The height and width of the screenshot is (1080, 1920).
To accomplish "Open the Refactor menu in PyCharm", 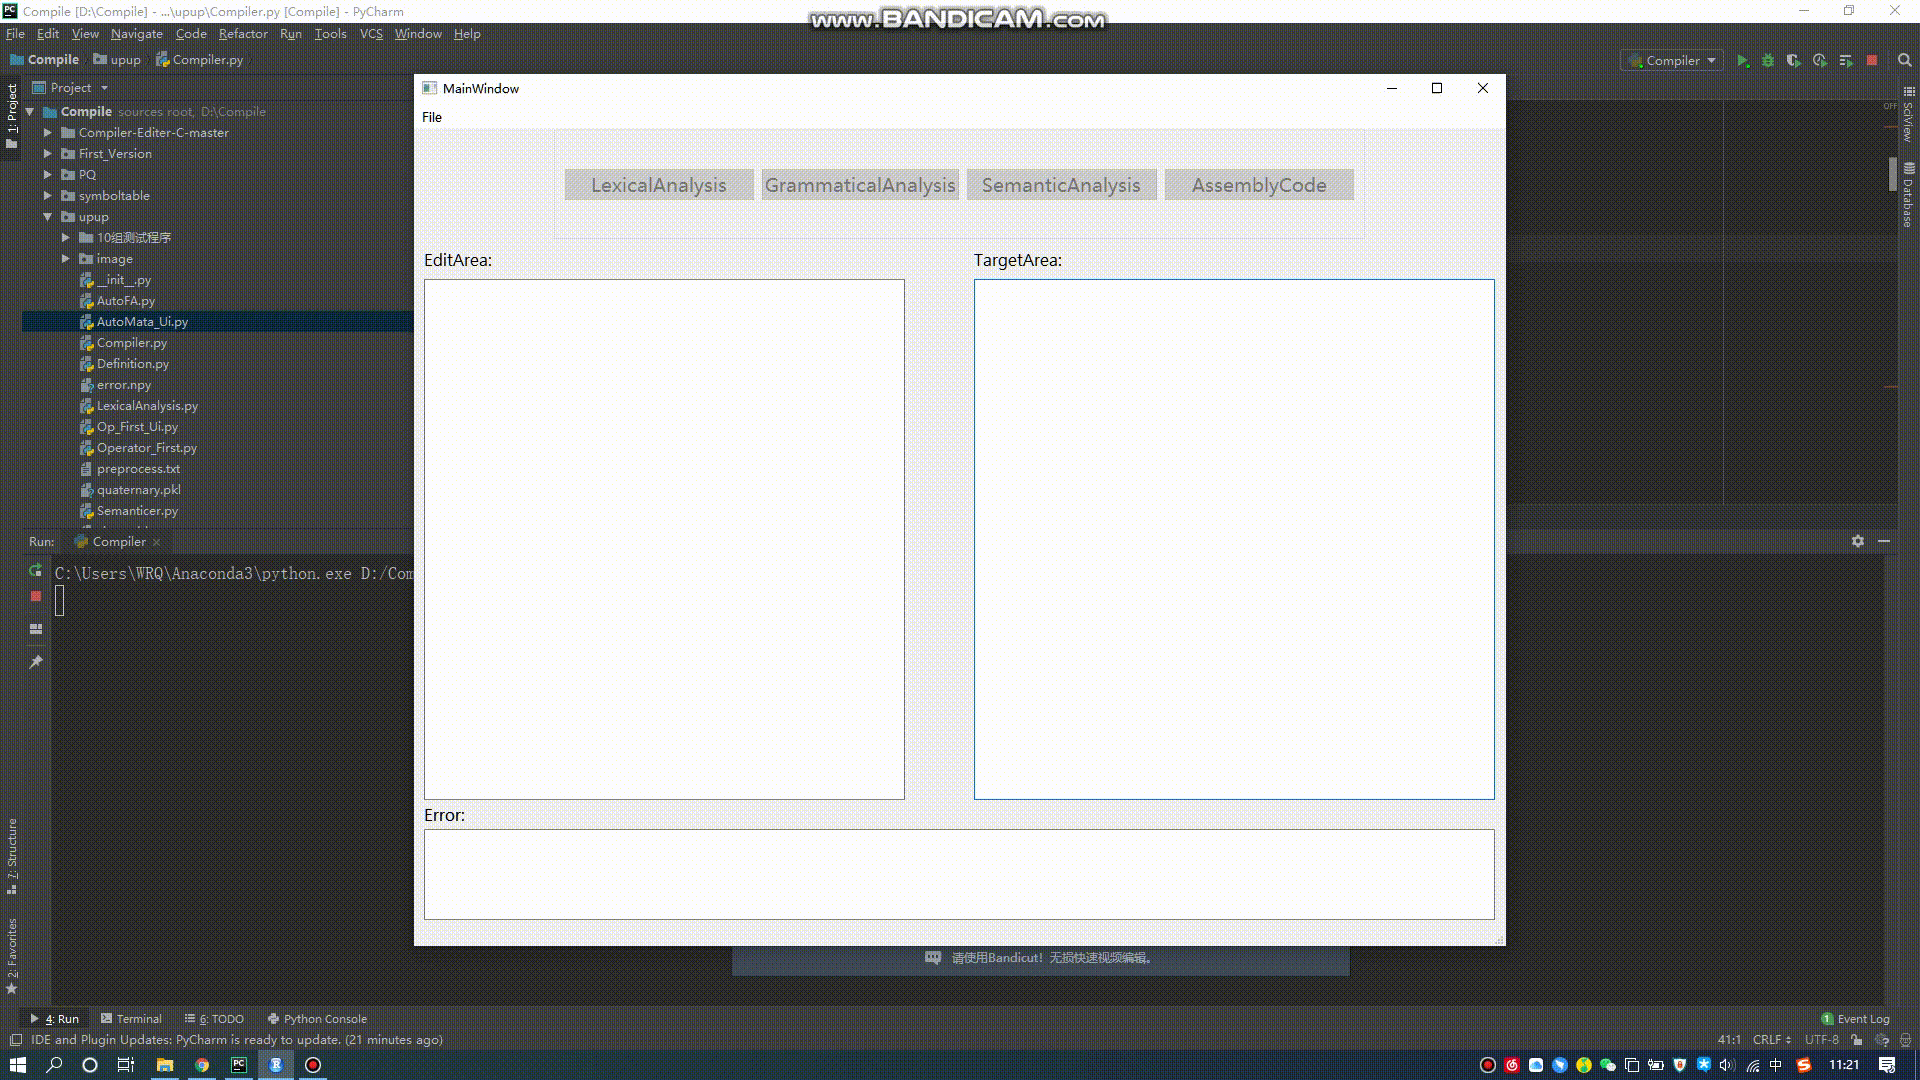I will (243, 34).
